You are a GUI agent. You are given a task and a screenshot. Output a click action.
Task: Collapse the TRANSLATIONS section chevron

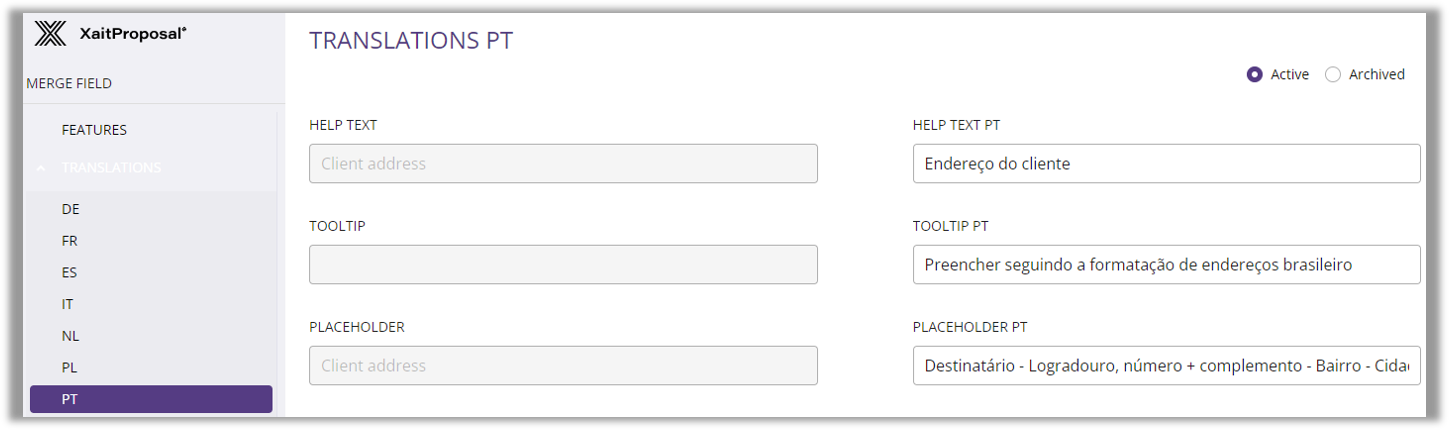(x=40, y=168)
